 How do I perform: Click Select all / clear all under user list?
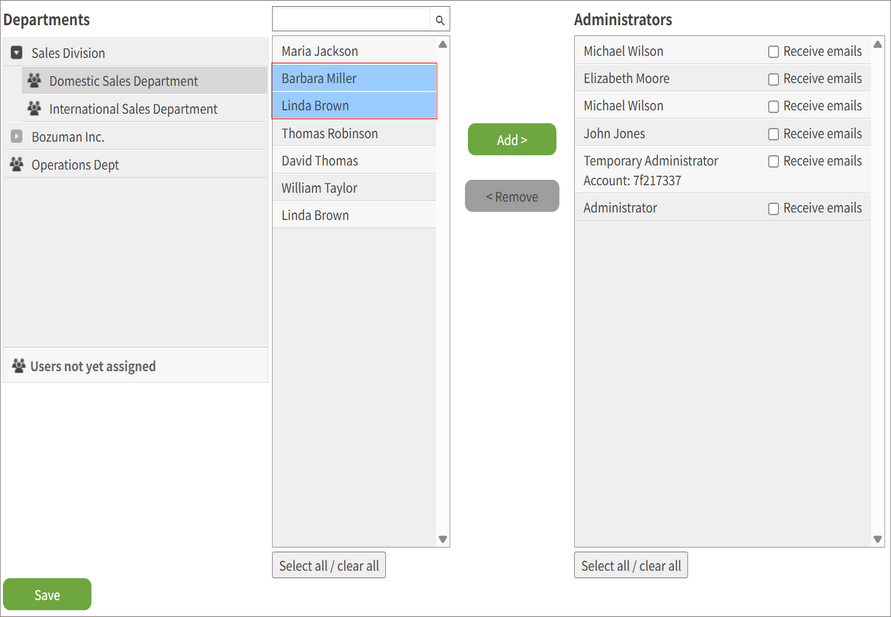tap(328, 565)
